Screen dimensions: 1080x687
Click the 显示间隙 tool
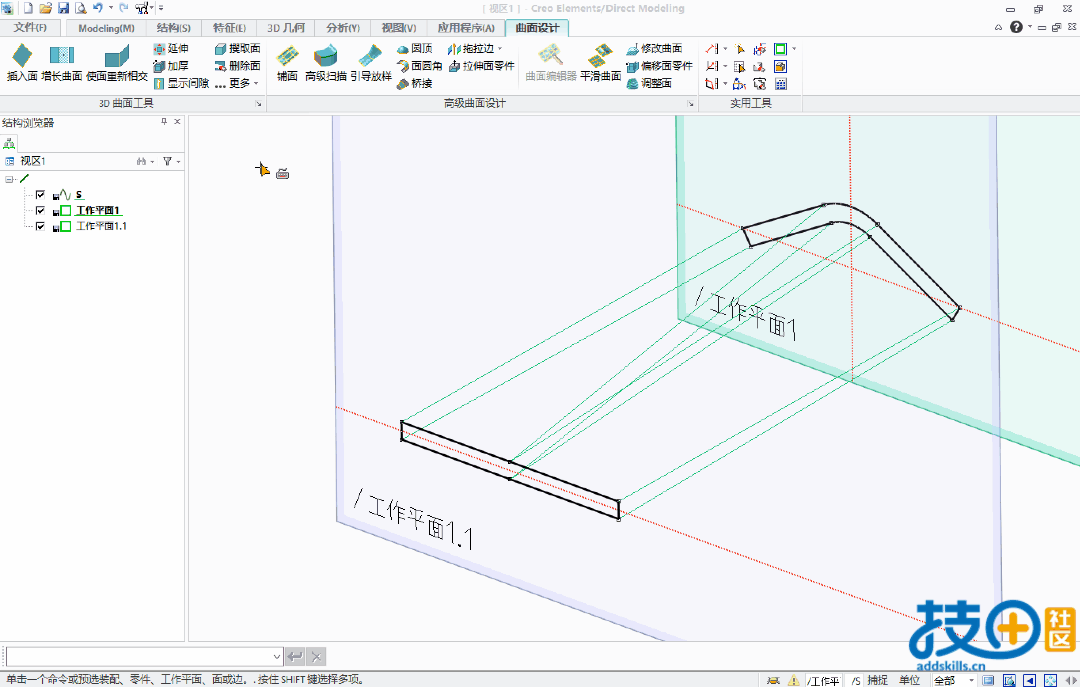click(181, 83)
